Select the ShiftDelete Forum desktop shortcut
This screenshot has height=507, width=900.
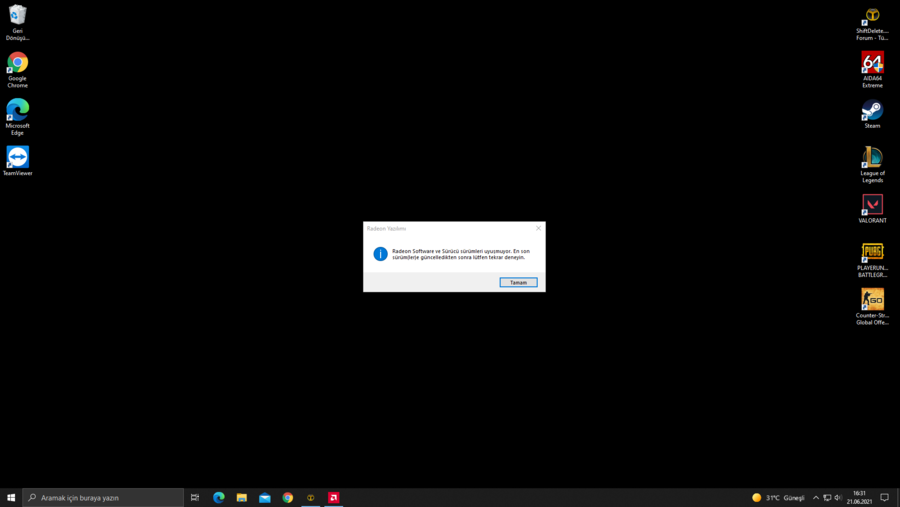click(x=872, y=24)
